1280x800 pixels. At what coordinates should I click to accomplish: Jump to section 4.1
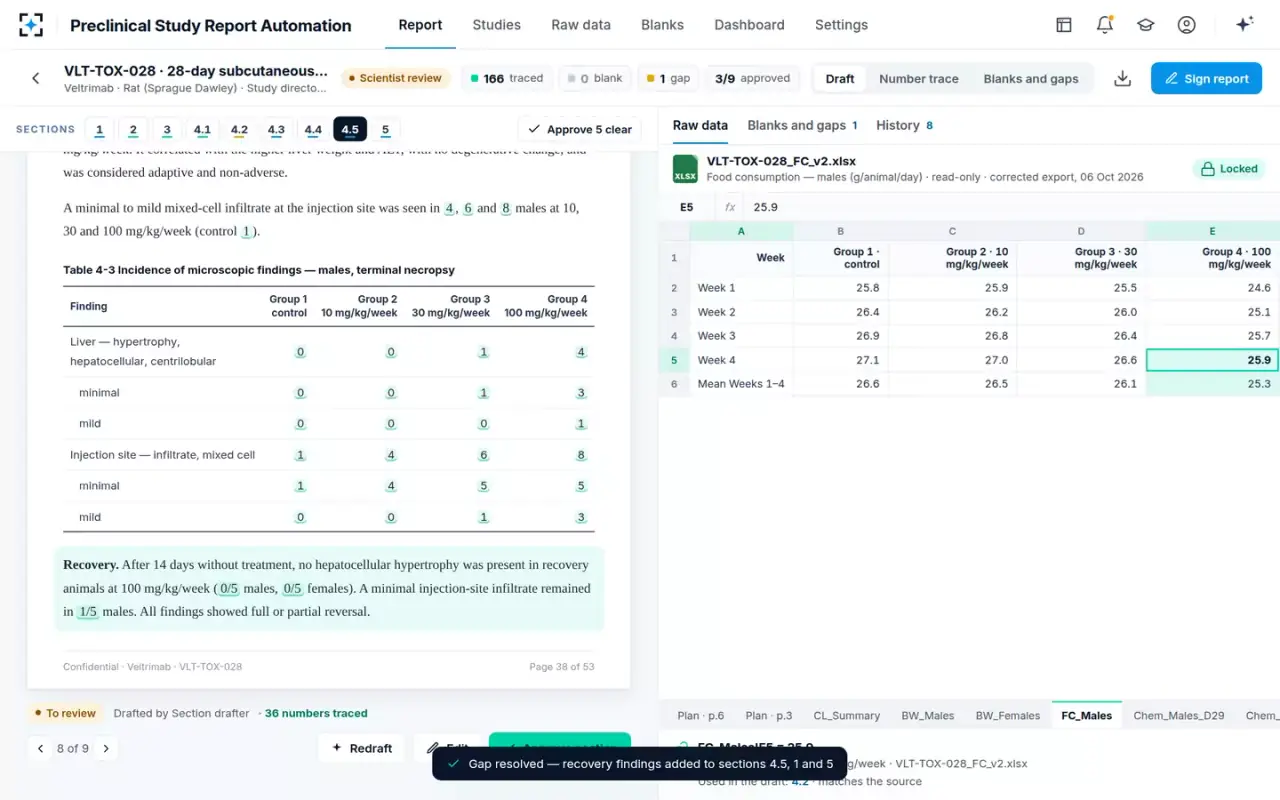[202, 129]
